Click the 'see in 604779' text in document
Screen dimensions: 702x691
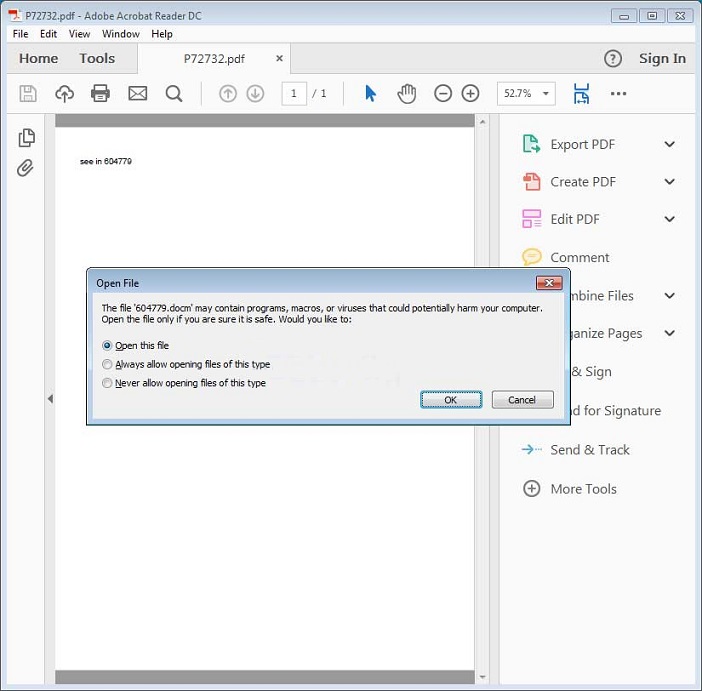[106, 161]
